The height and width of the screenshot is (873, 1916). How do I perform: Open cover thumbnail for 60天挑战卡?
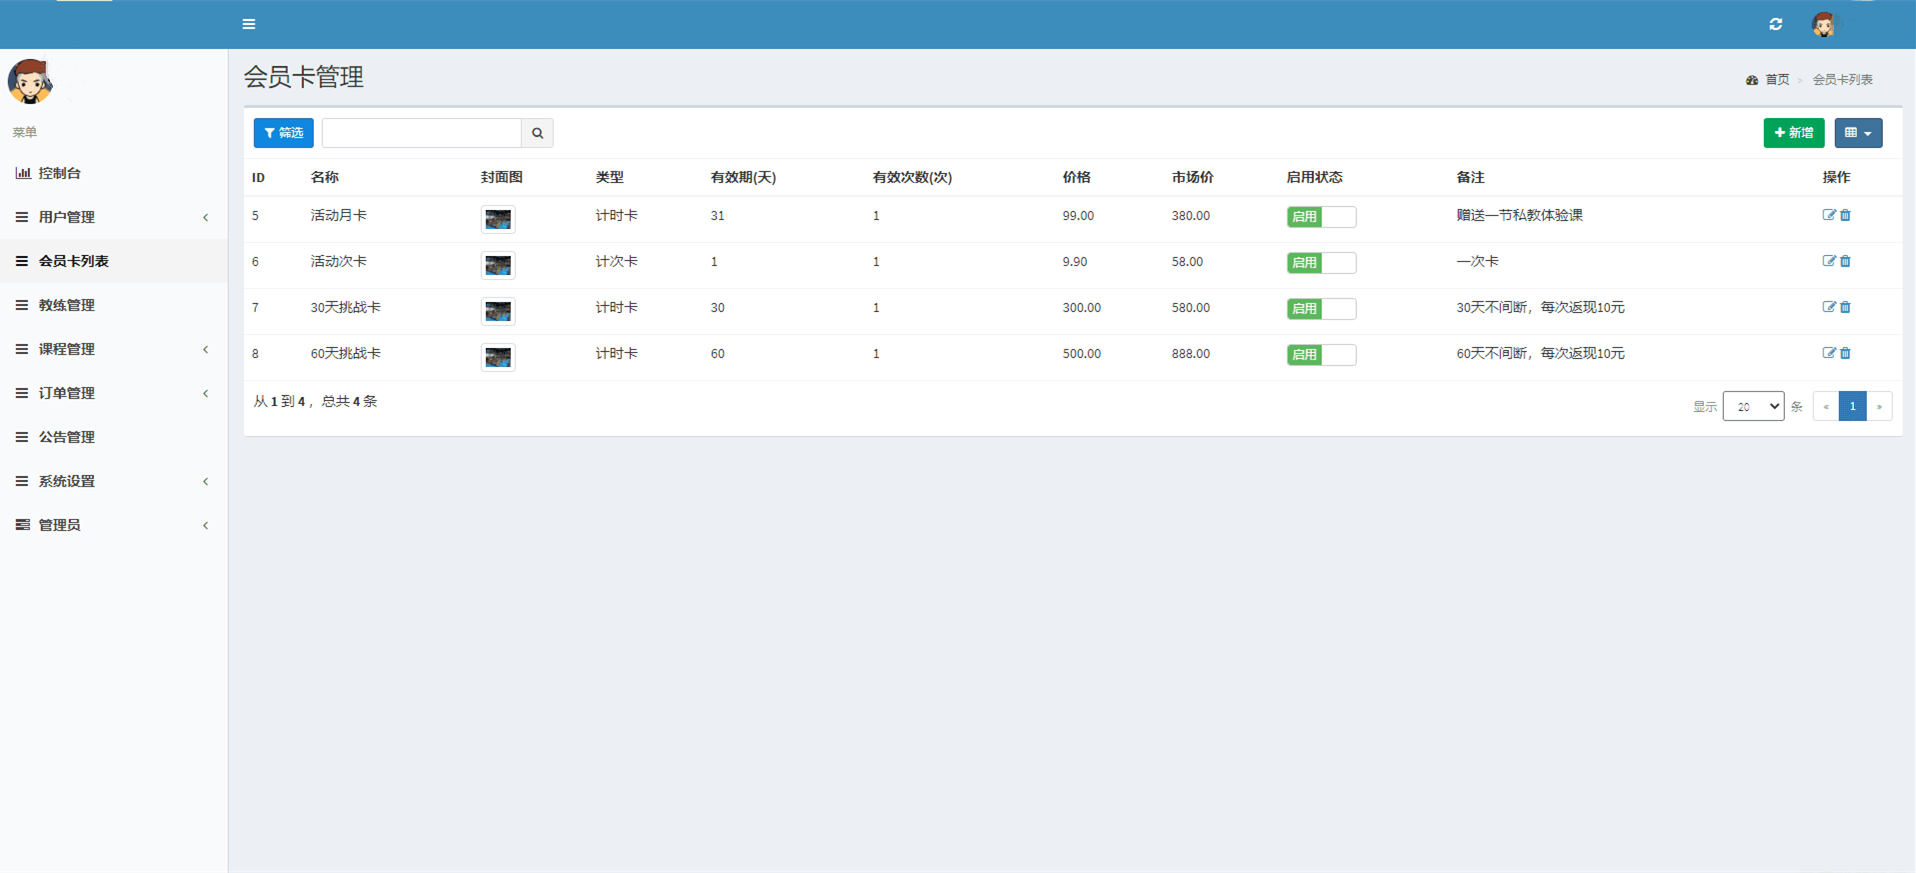click(498, 357)
